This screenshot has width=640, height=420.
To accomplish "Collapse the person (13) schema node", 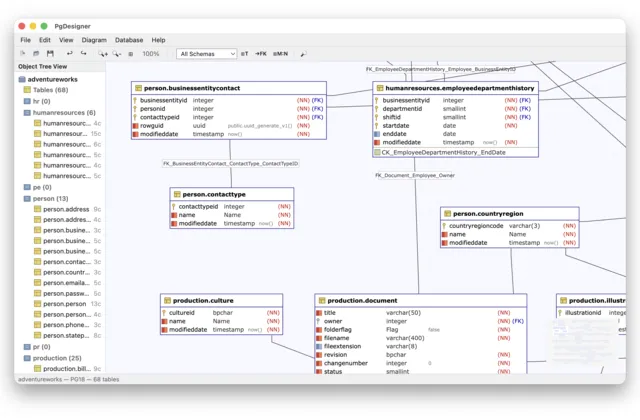I will pyautogui.click(x=46, y=199).
